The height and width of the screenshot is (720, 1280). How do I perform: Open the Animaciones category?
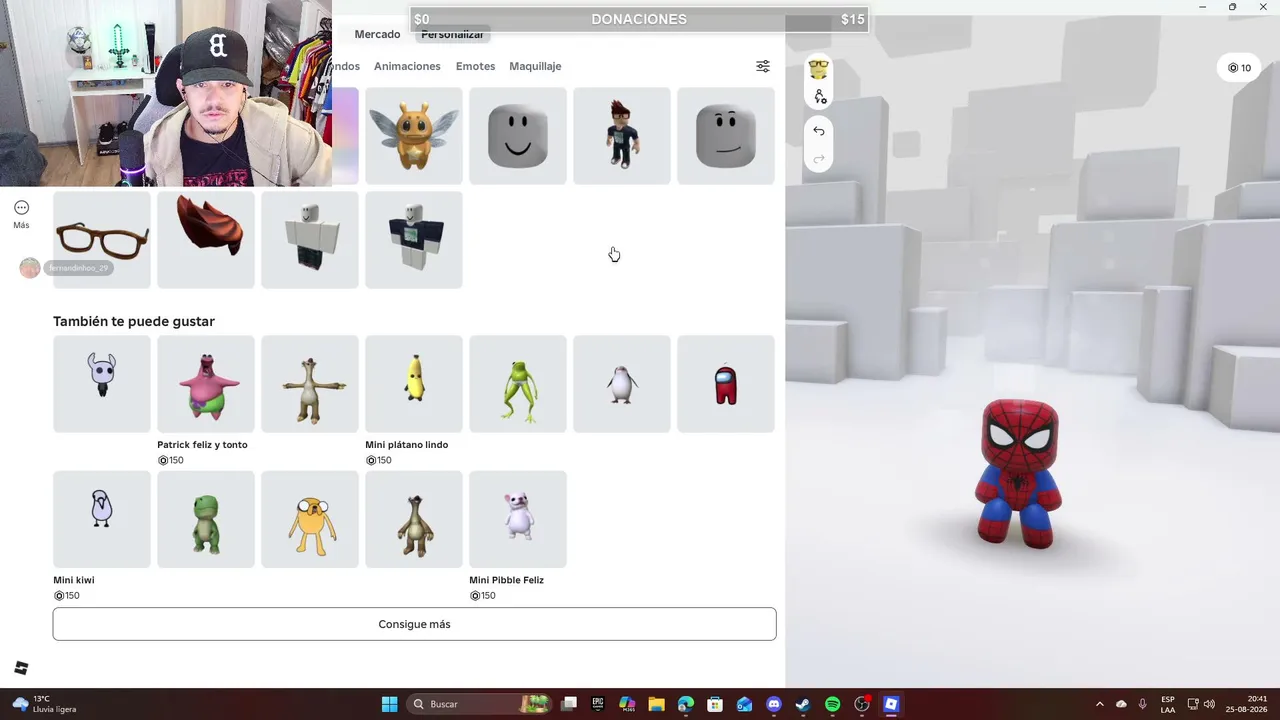407,66
